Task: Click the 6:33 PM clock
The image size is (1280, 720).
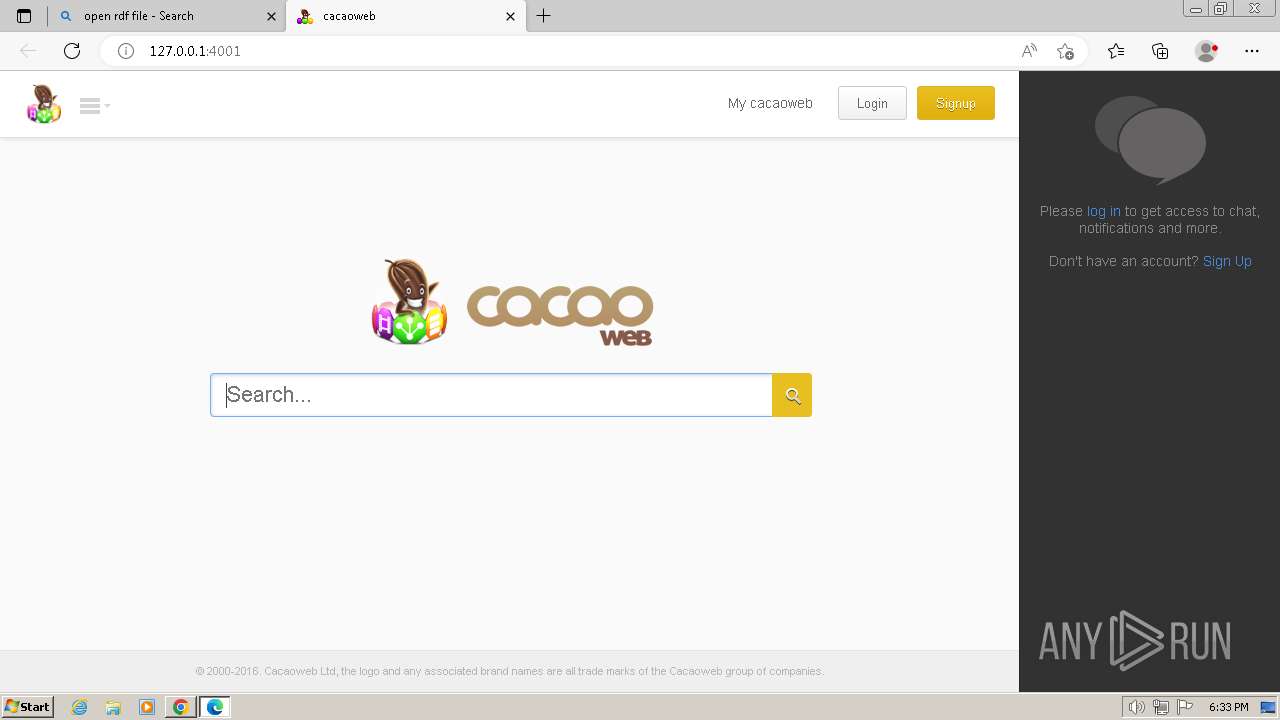Action: pyautogui.click(x=1228, y=707)
